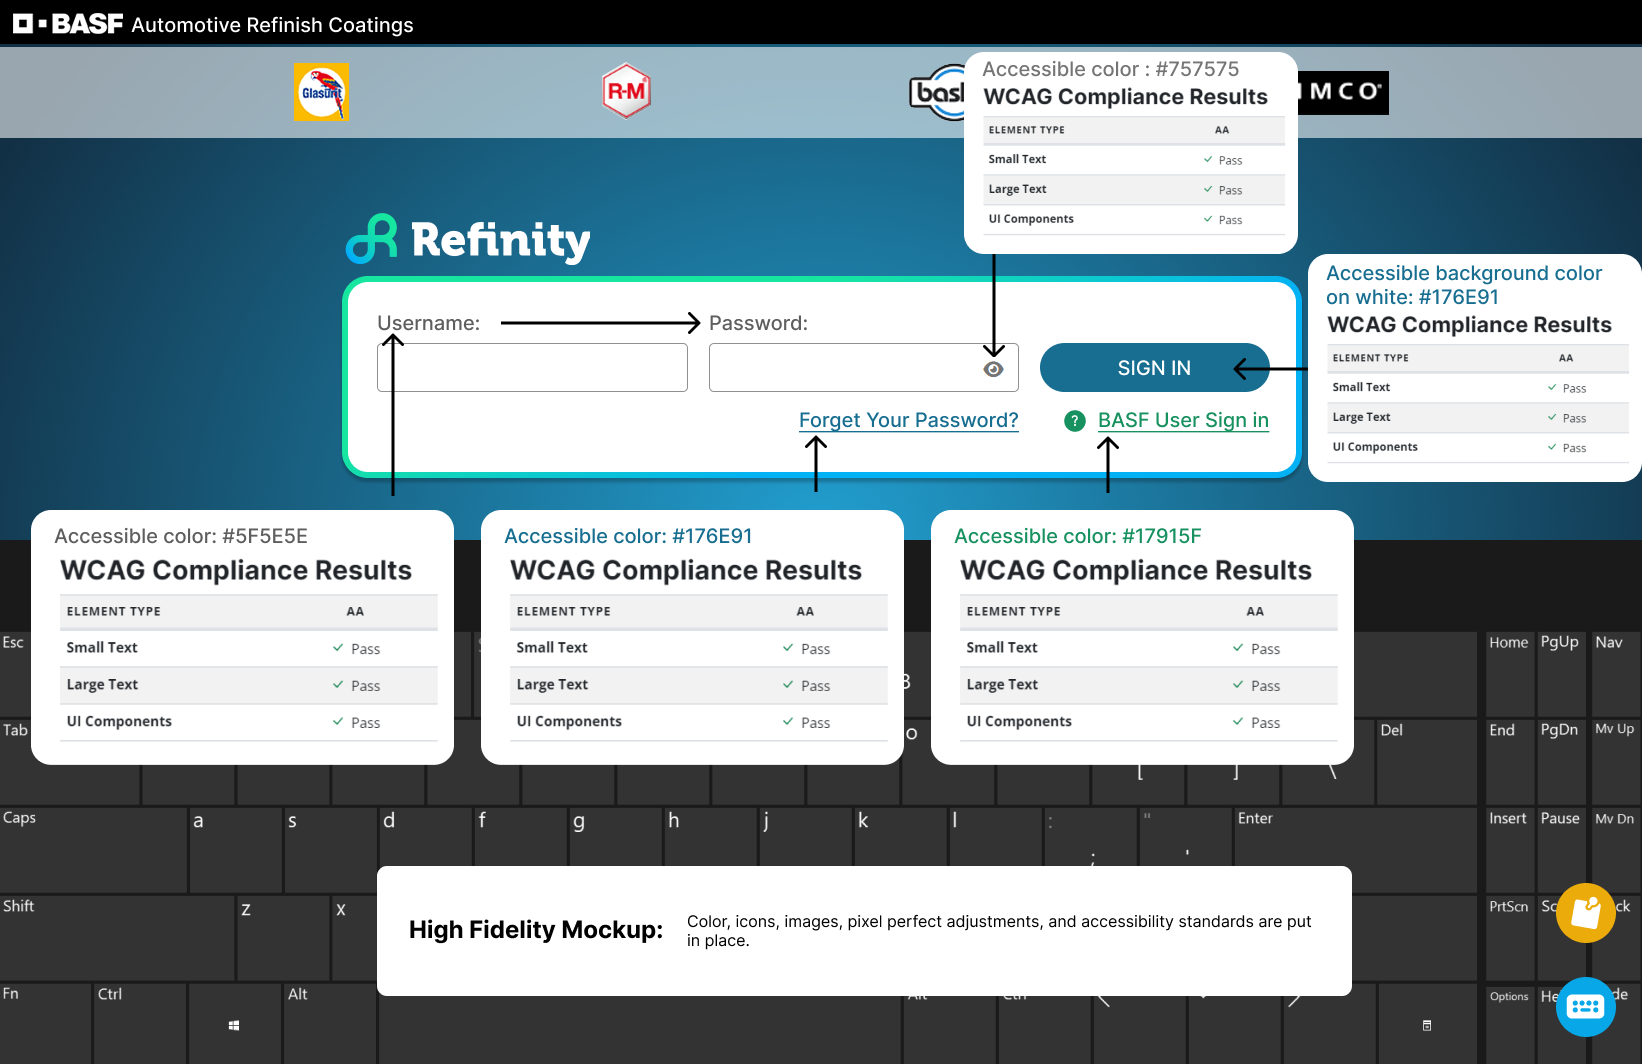Viewport: 1642px width, 1064px height.
Task: Click into the Username input field
Action: pyautogui.click(x=532, y=368)
